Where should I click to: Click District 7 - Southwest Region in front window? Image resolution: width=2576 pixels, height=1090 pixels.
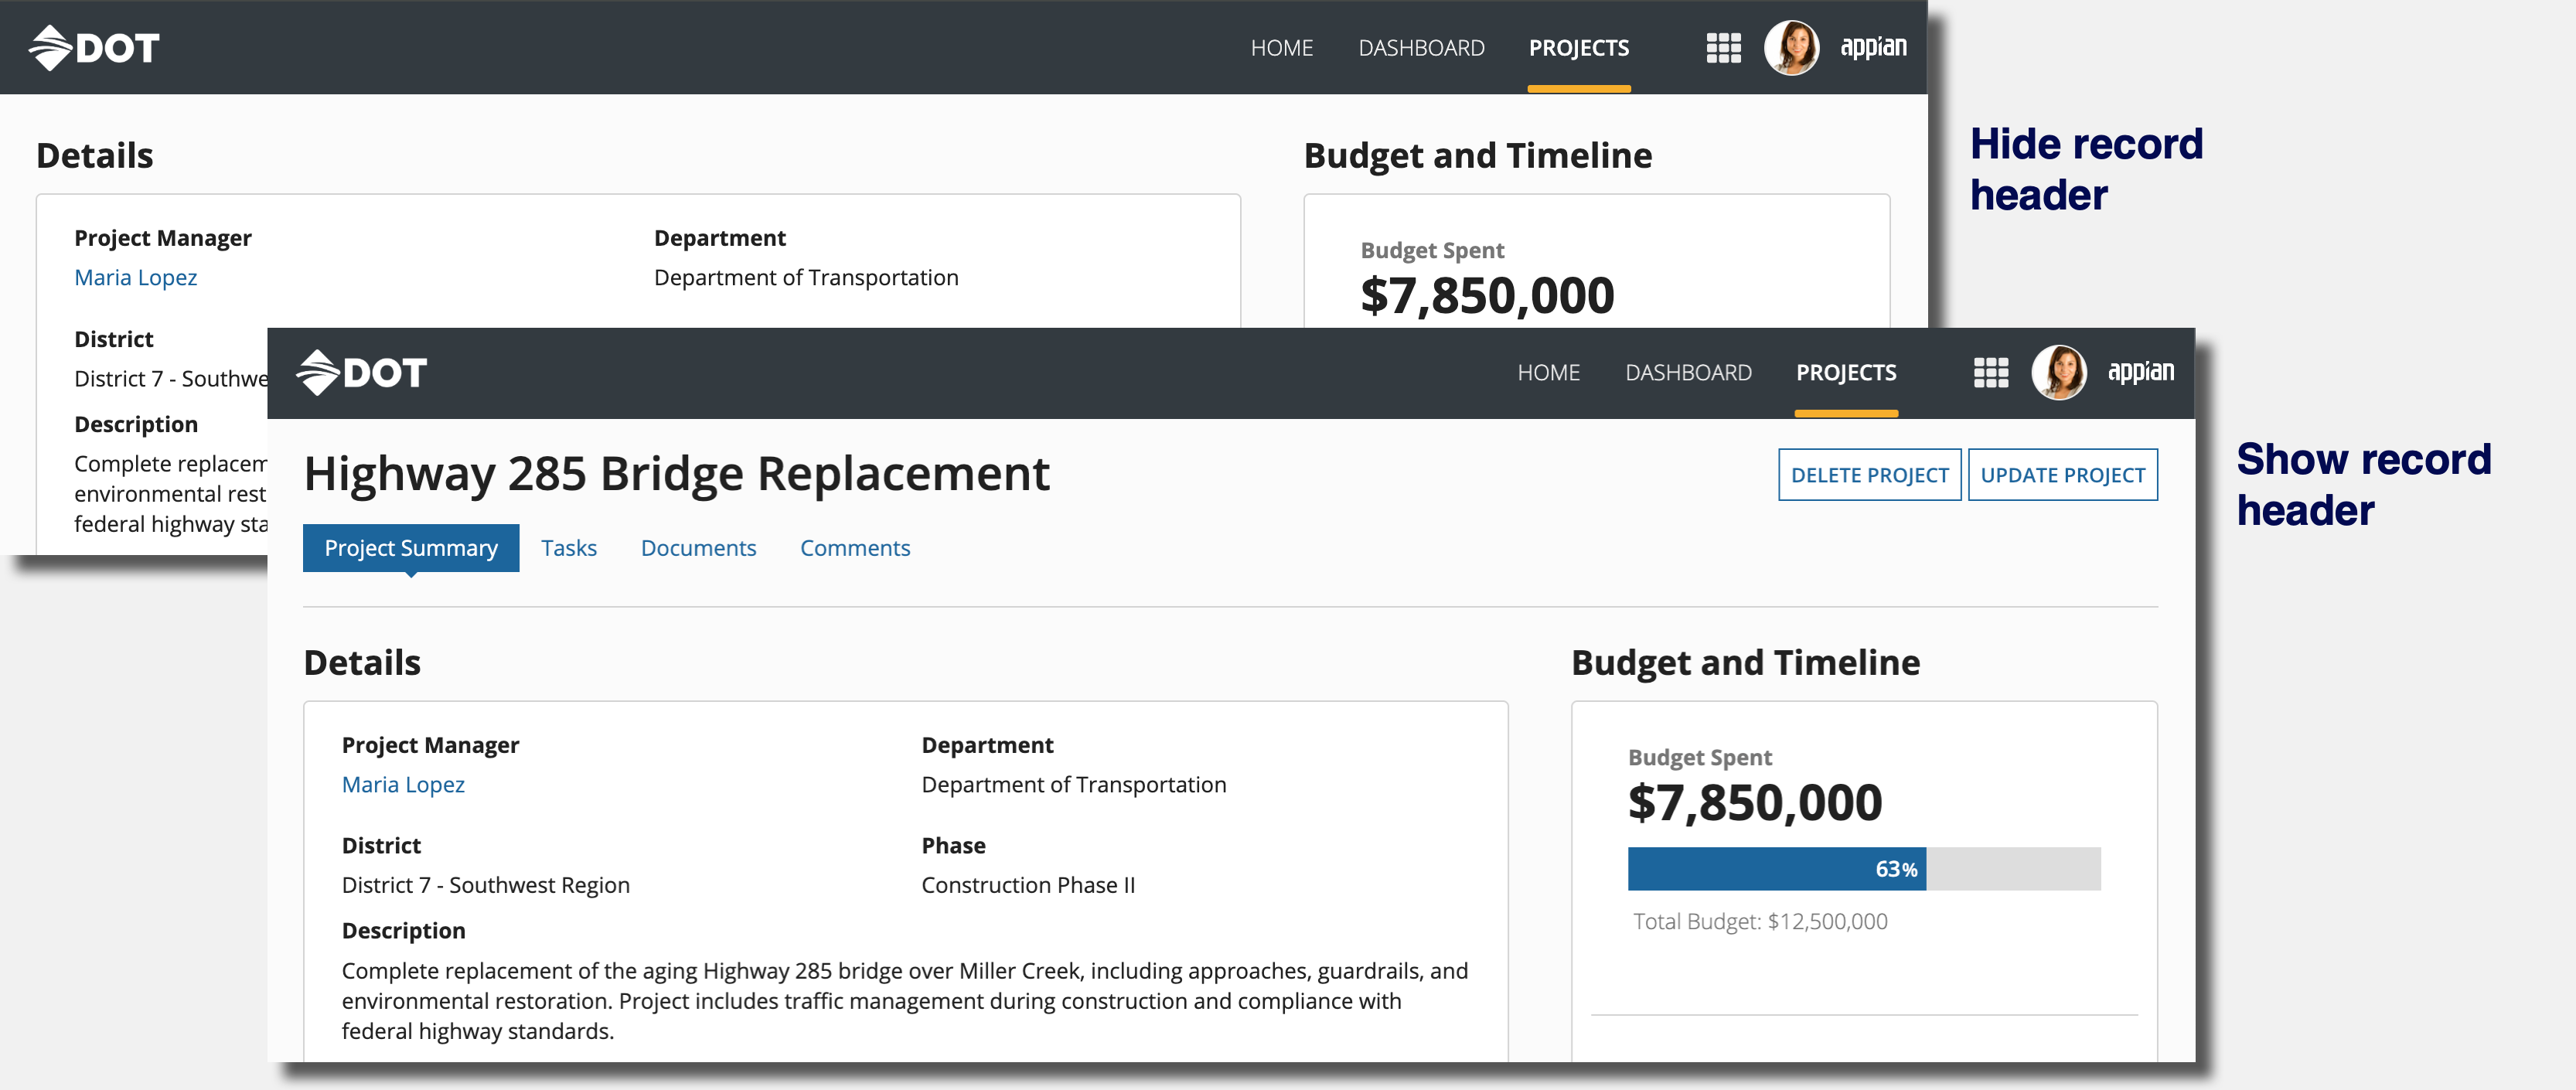(486, 885)
